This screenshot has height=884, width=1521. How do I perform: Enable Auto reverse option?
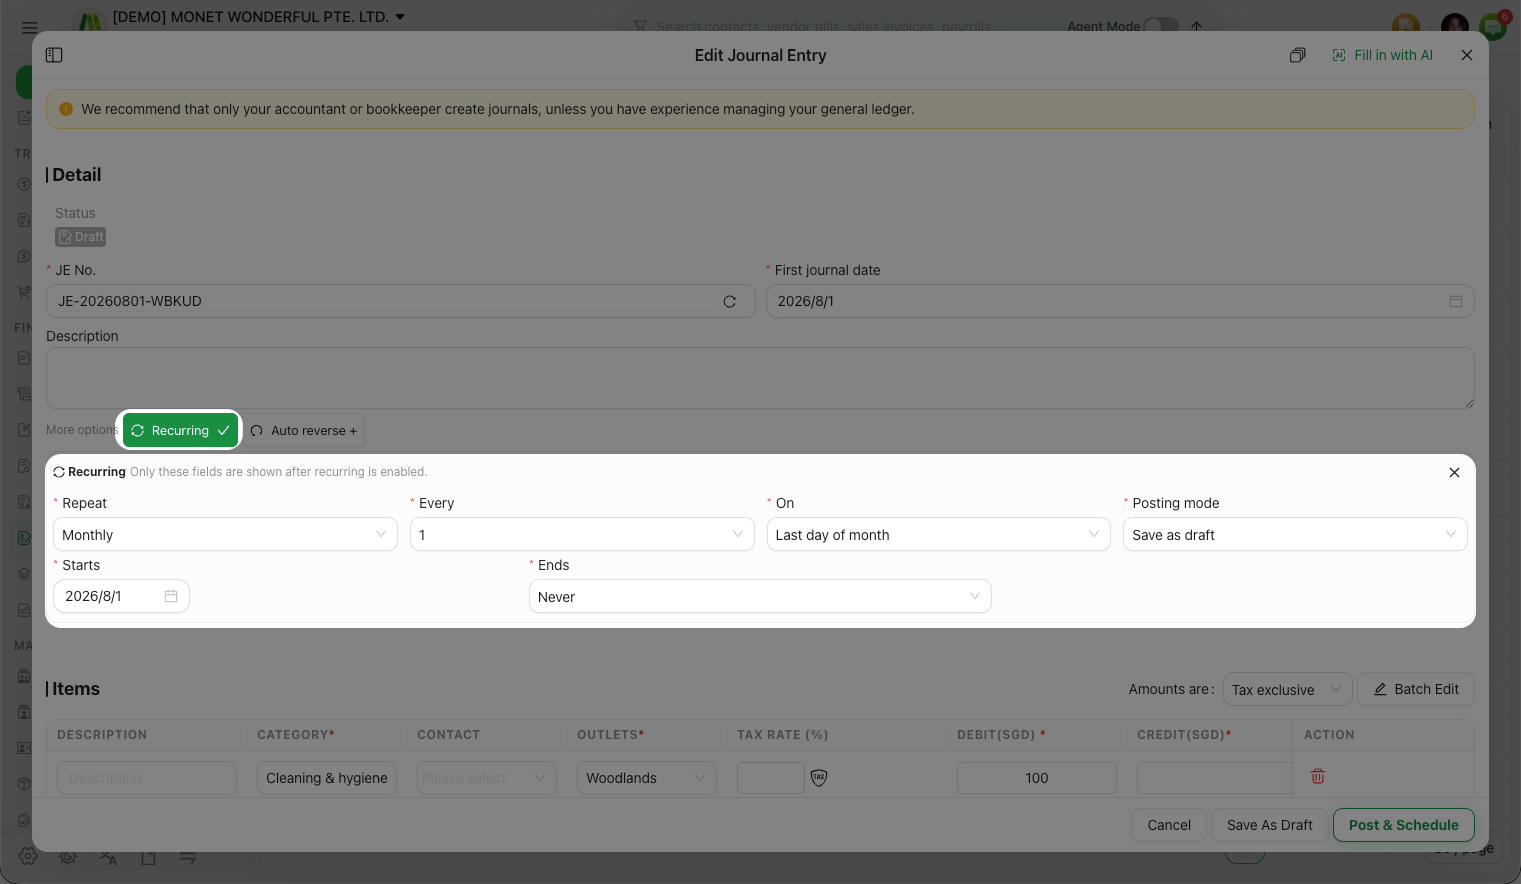click(x=304, y=430)
